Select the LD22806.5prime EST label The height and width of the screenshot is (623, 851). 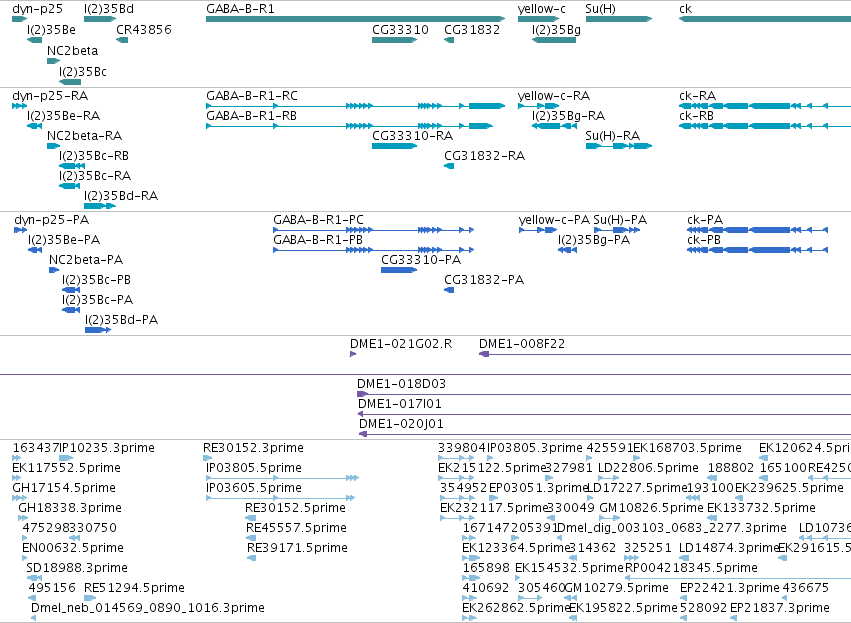pos(648,468)
